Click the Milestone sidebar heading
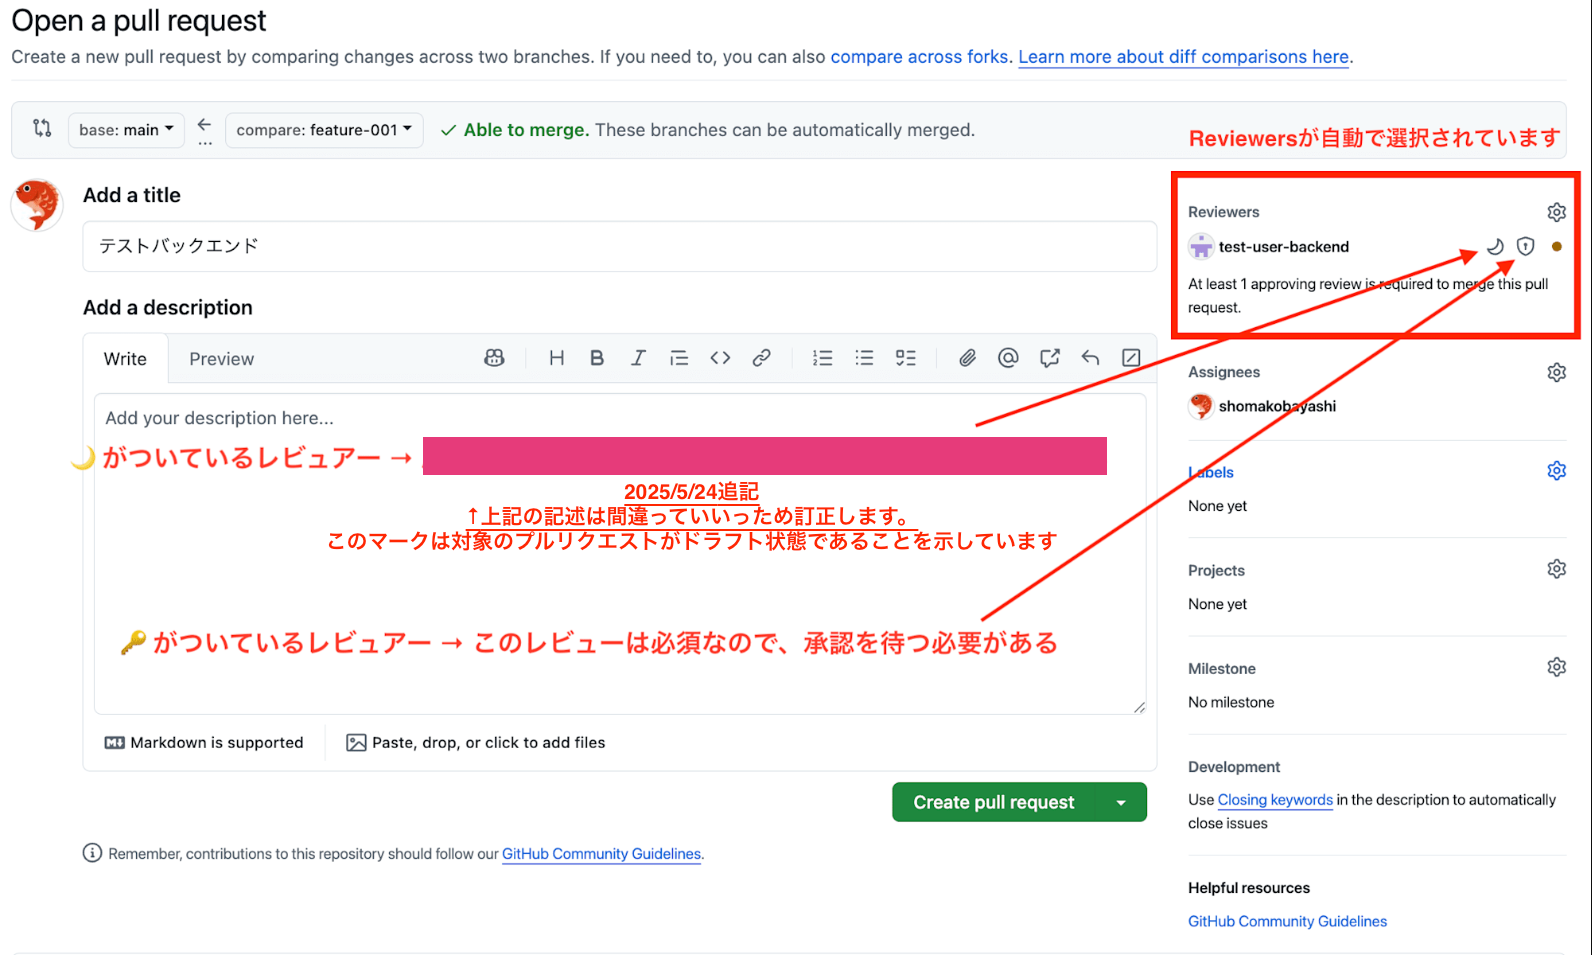The height and width of the screenshot is (955, 1592). pyautogui.click(x=1222, y=668)
